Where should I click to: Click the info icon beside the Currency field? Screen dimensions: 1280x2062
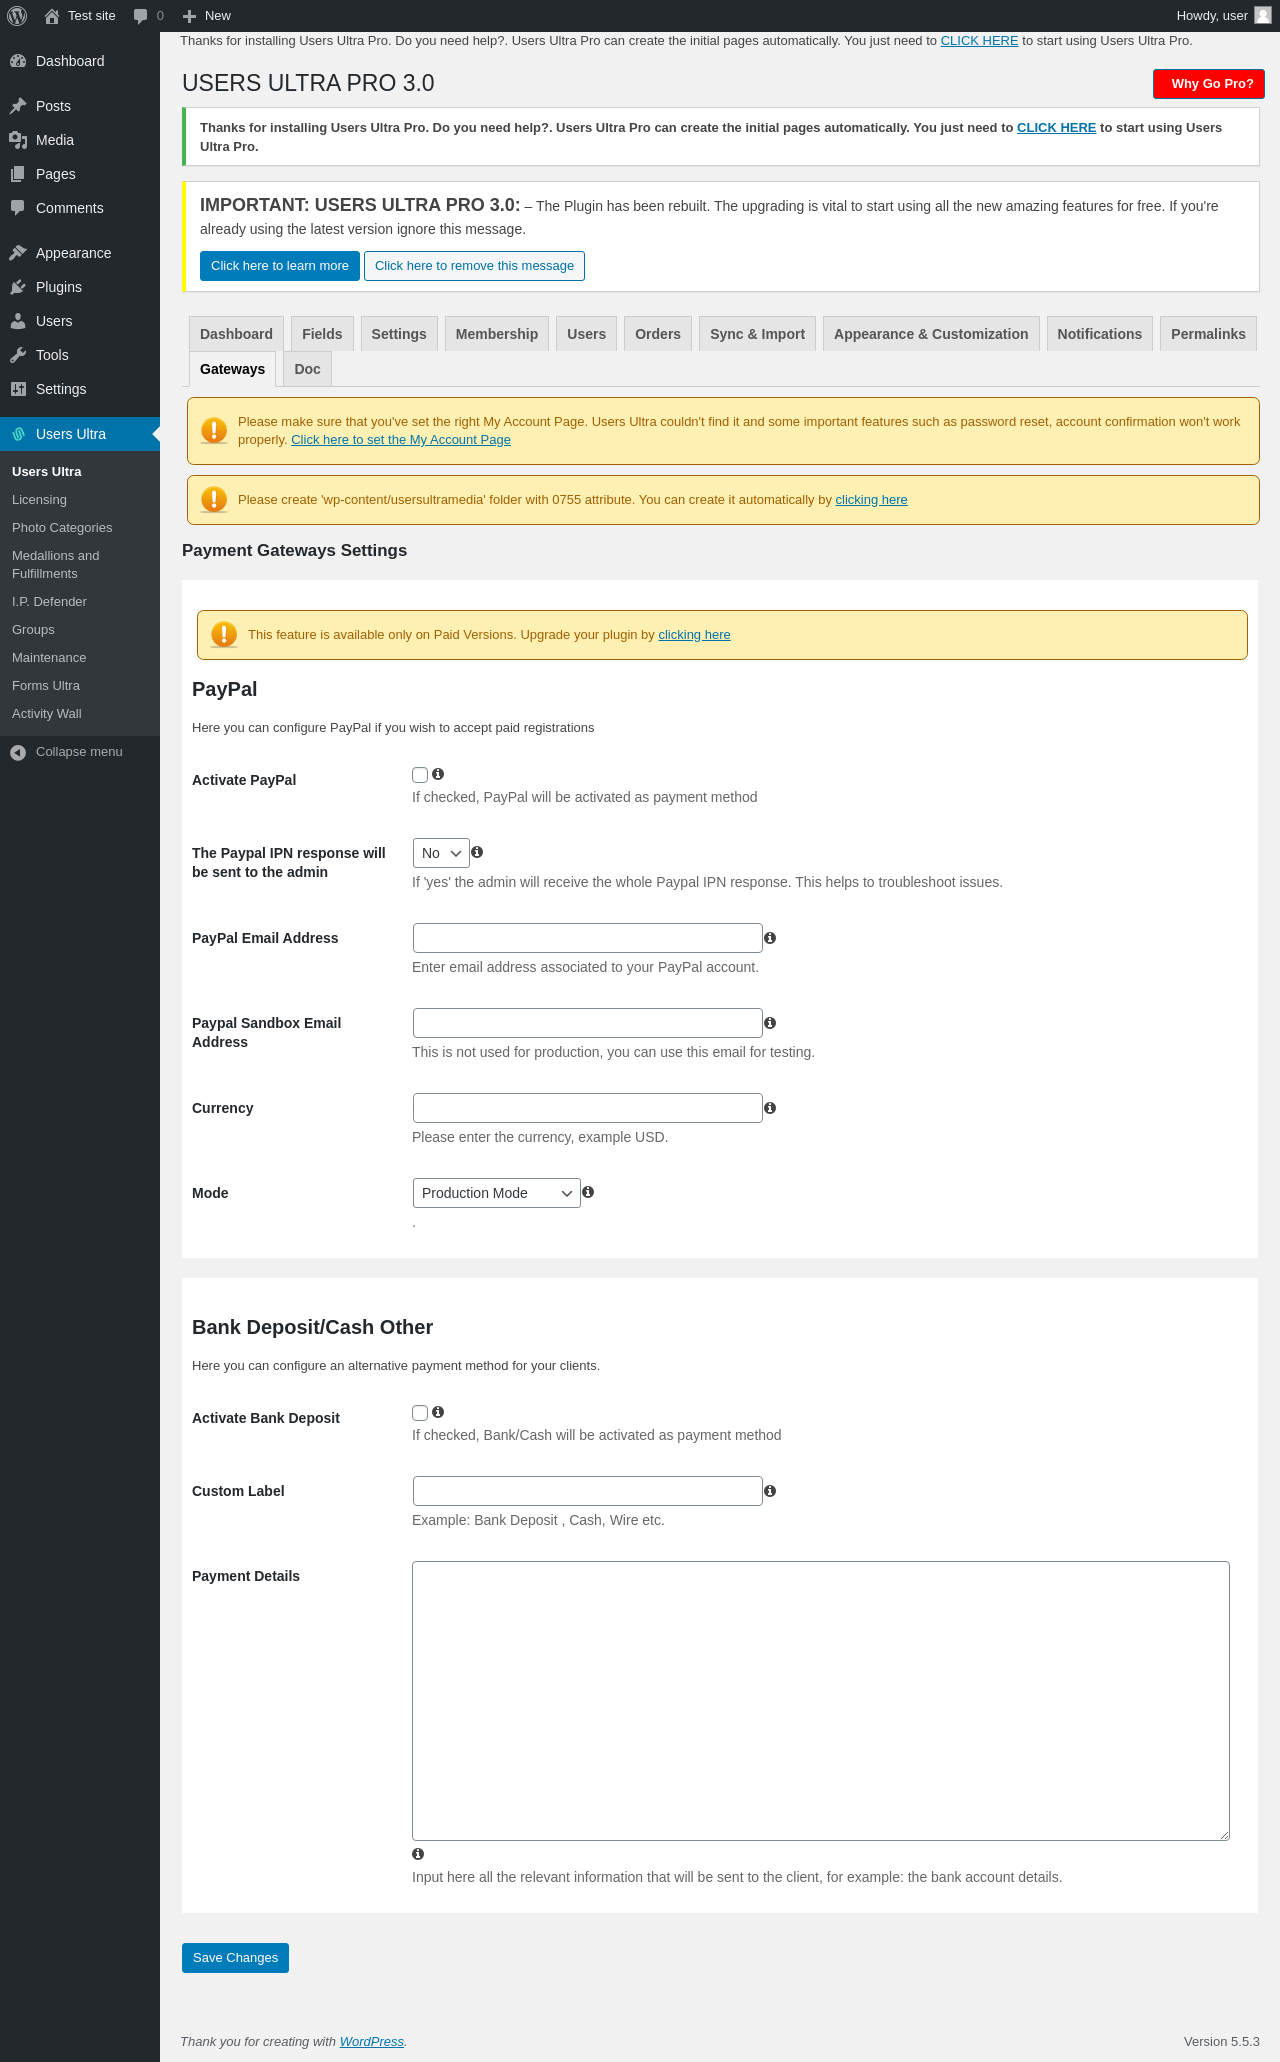770,1108
